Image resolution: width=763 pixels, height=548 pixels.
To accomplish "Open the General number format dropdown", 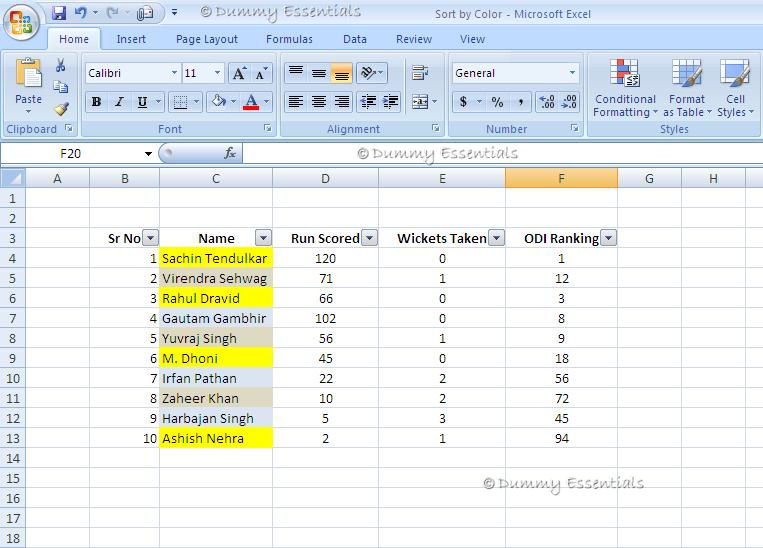I will (572, 73).
